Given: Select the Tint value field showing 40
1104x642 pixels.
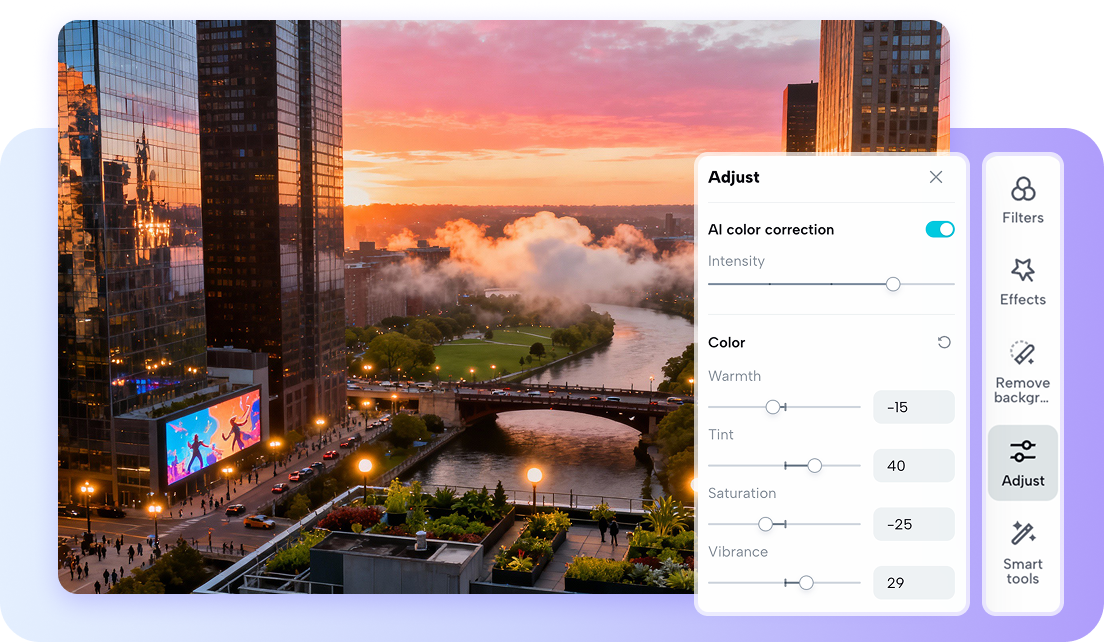Looking at the screenshot, I should click(913, 465).
